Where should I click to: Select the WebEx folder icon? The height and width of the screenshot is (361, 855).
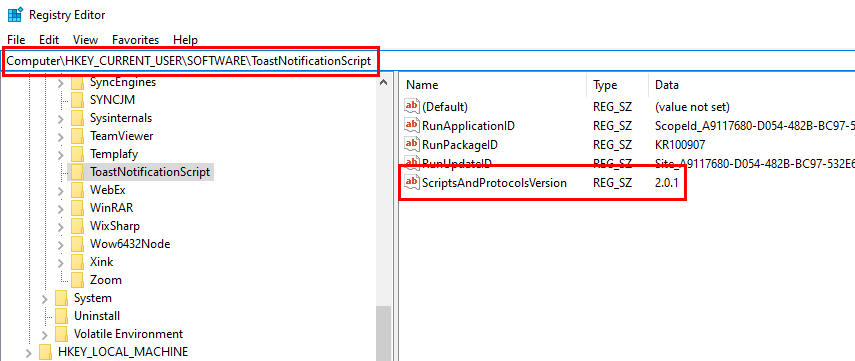click(77, 190)
